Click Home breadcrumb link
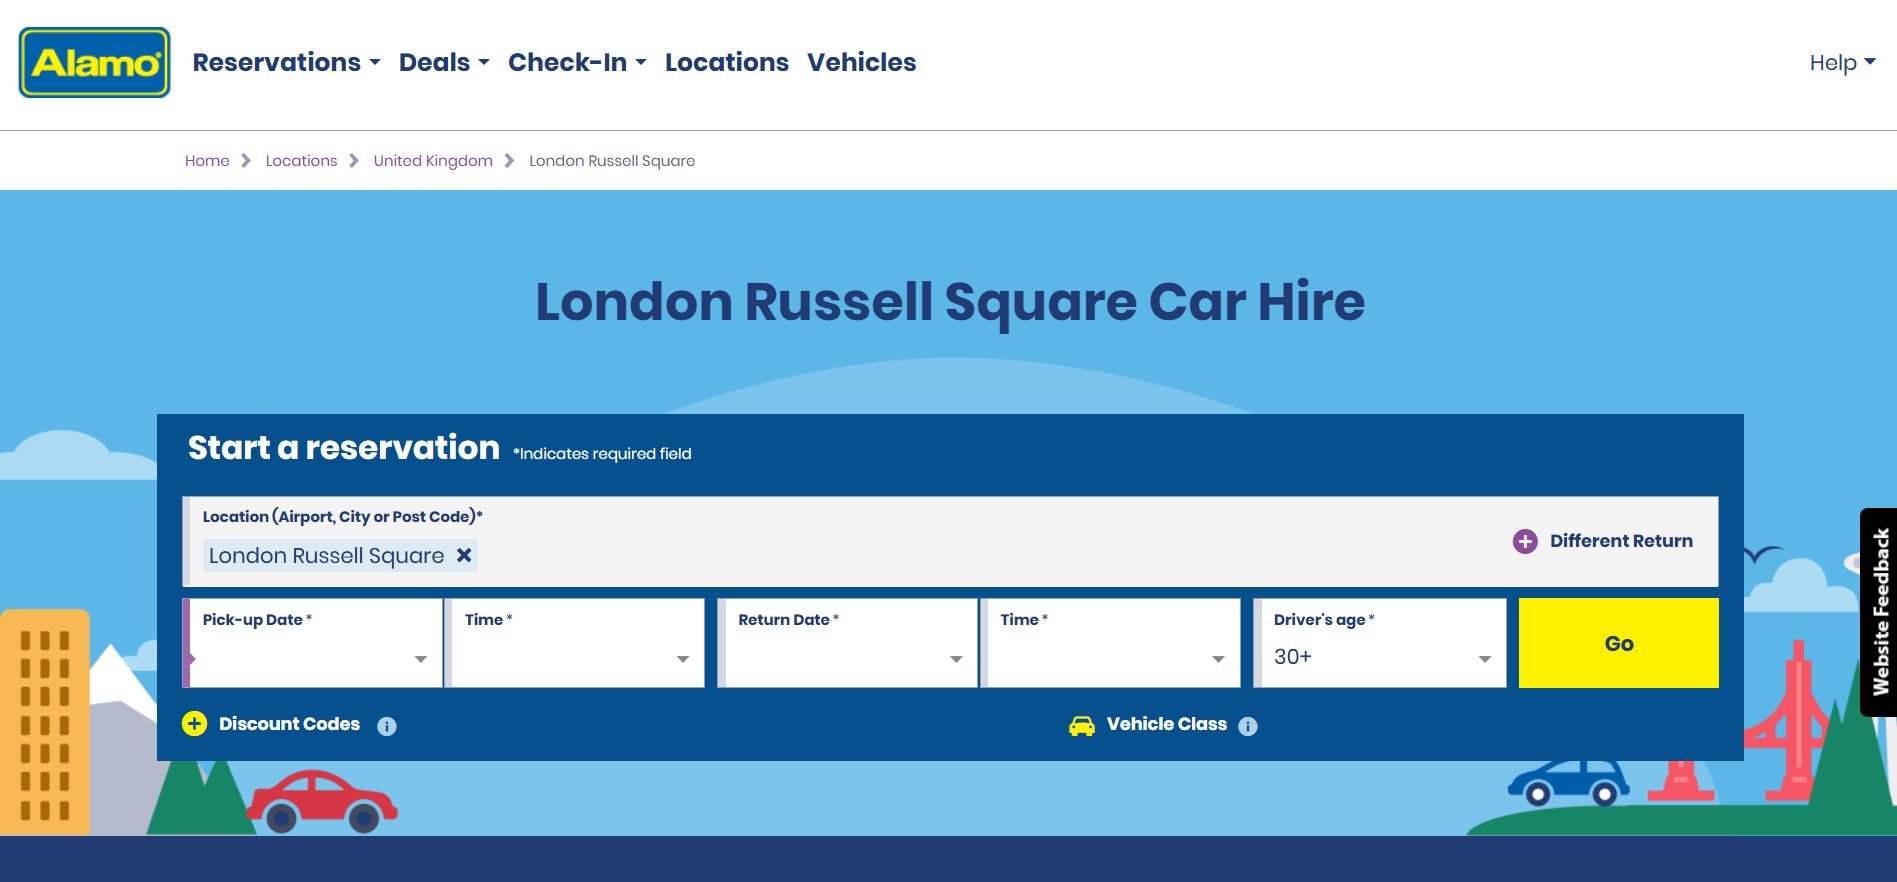This screenshot has height=882, width=1897. pyautogui.click(x=207, y=160)
